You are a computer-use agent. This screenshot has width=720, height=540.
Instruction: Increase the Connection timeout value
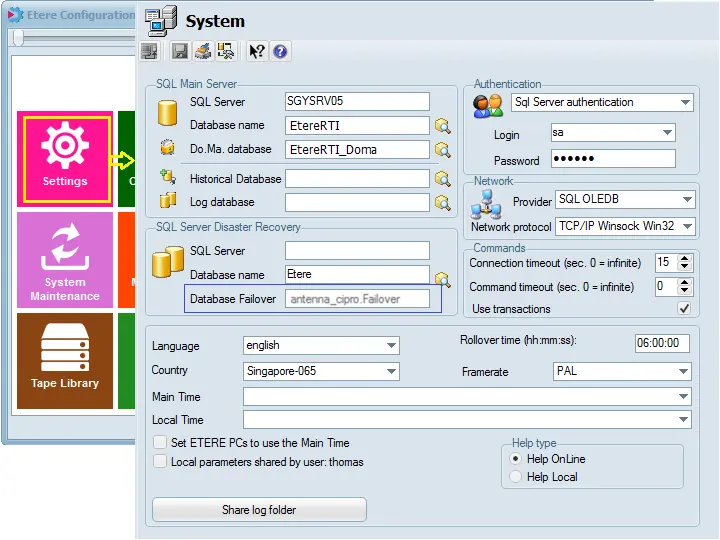[685, 258]
